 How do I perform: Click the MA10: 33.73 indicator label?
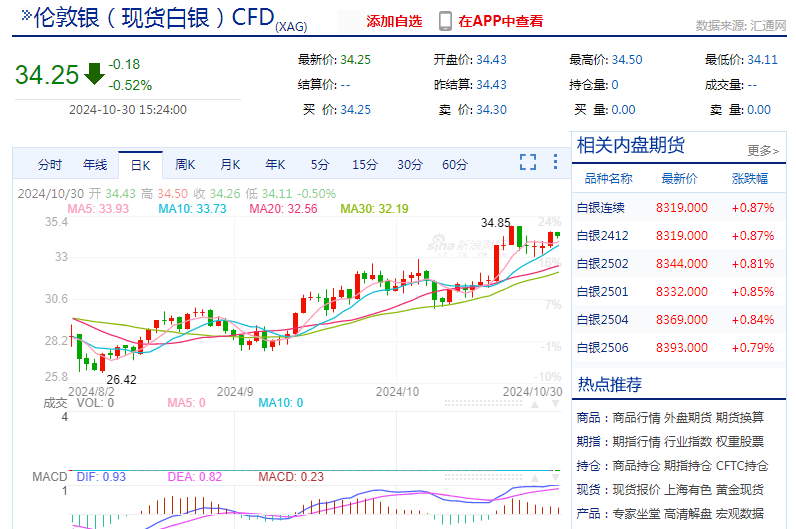pos(192,209)
